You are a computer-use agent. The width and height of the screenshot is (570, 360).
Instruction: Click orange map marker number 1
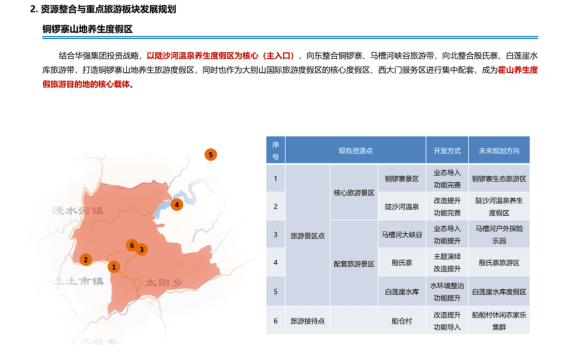[114, 267]
